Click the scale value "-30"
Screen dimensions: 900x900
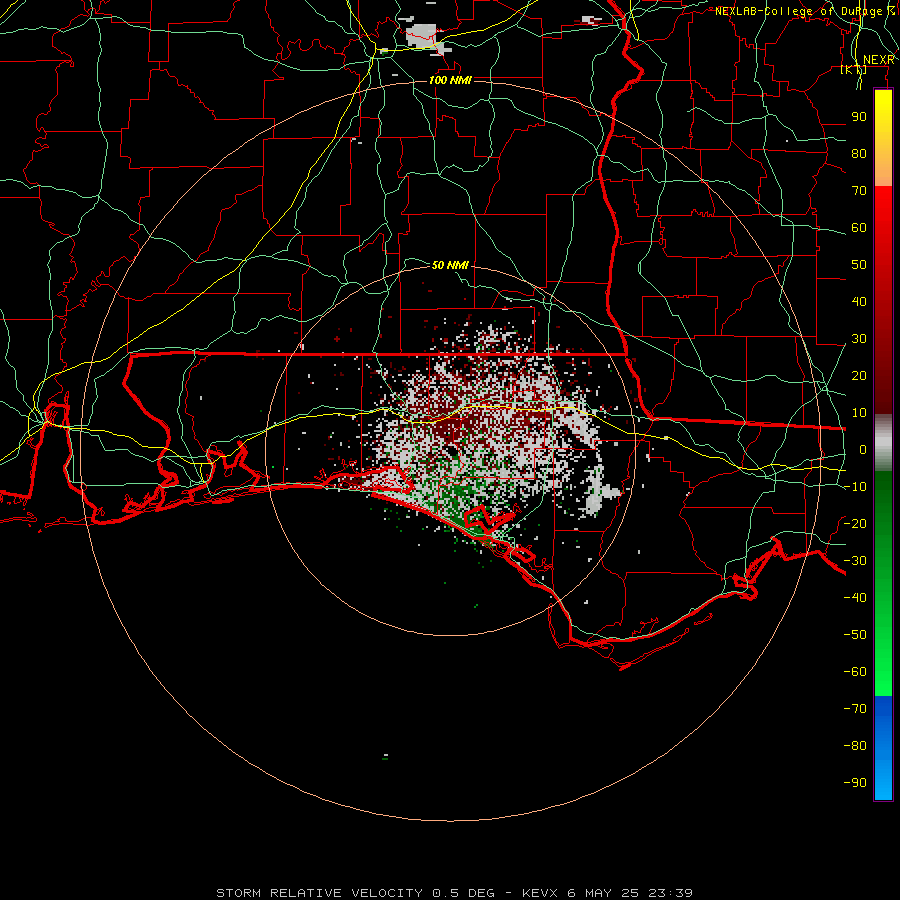(x=855, y=561)
